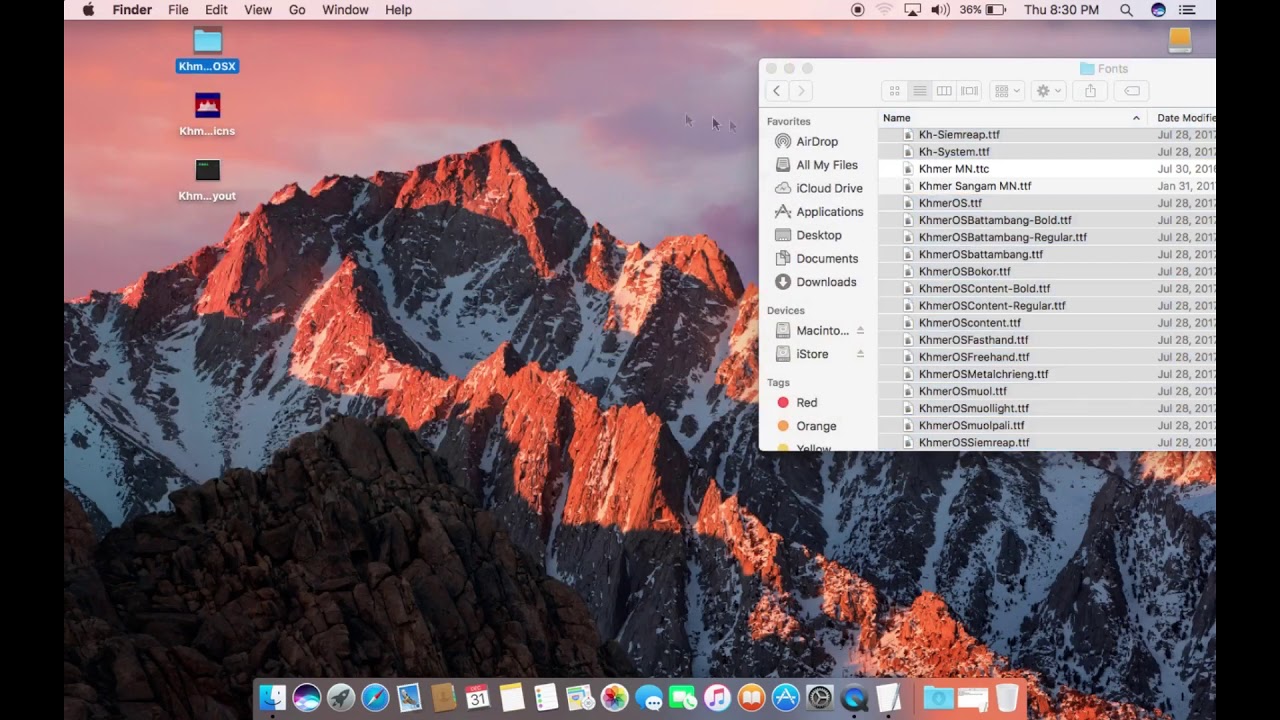This screenshot has height=720, width=1280.
Task: Open the Finder menu in menu bar
Action: tap(132, 10)
